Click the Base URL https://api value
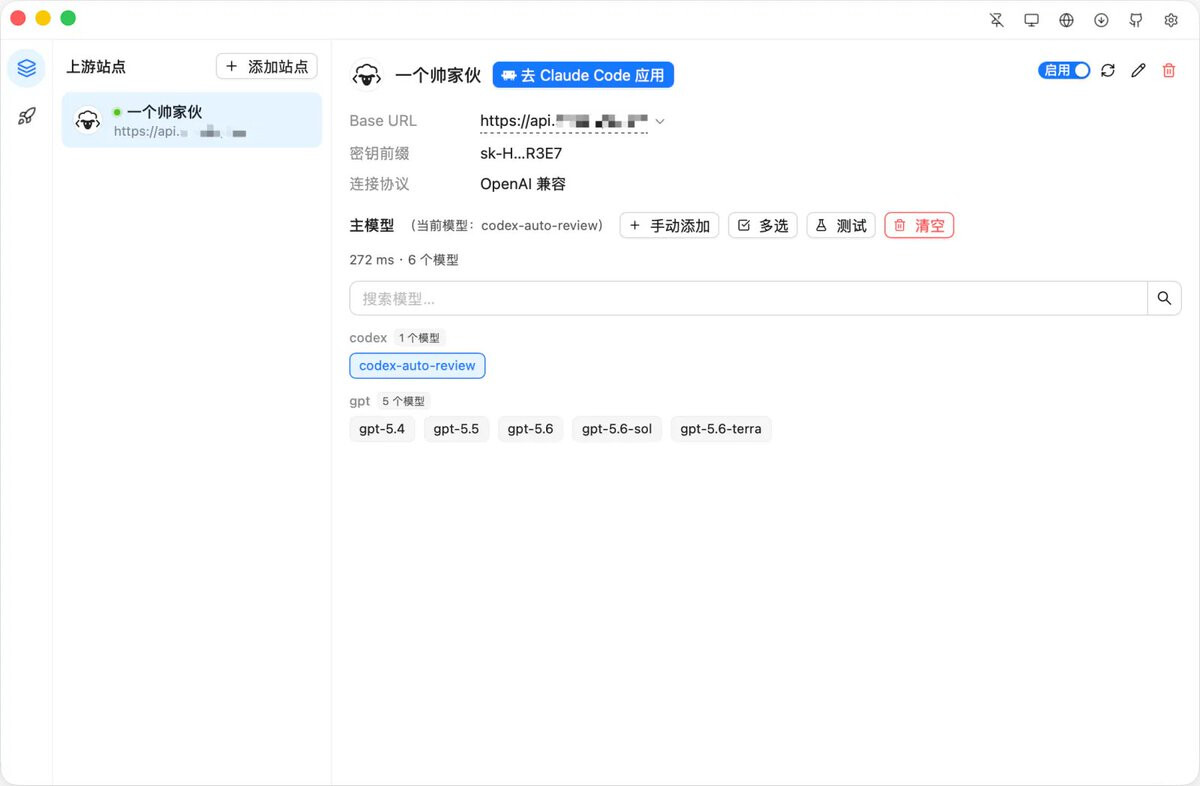1200x786 pixels. click(564, 121)
